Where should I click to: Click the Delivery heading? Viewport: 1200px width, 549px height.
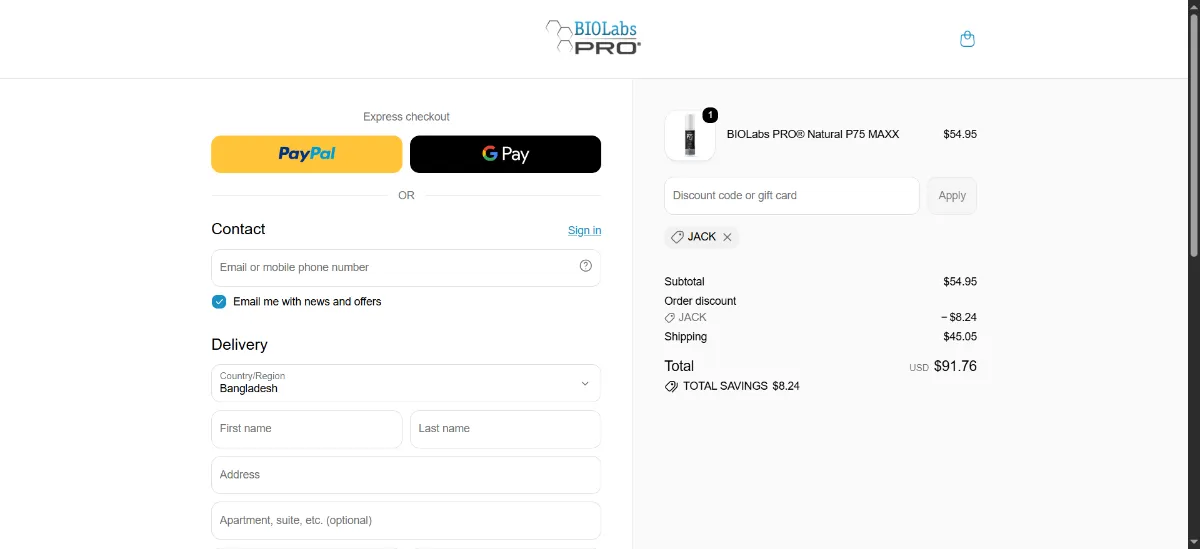239,345
